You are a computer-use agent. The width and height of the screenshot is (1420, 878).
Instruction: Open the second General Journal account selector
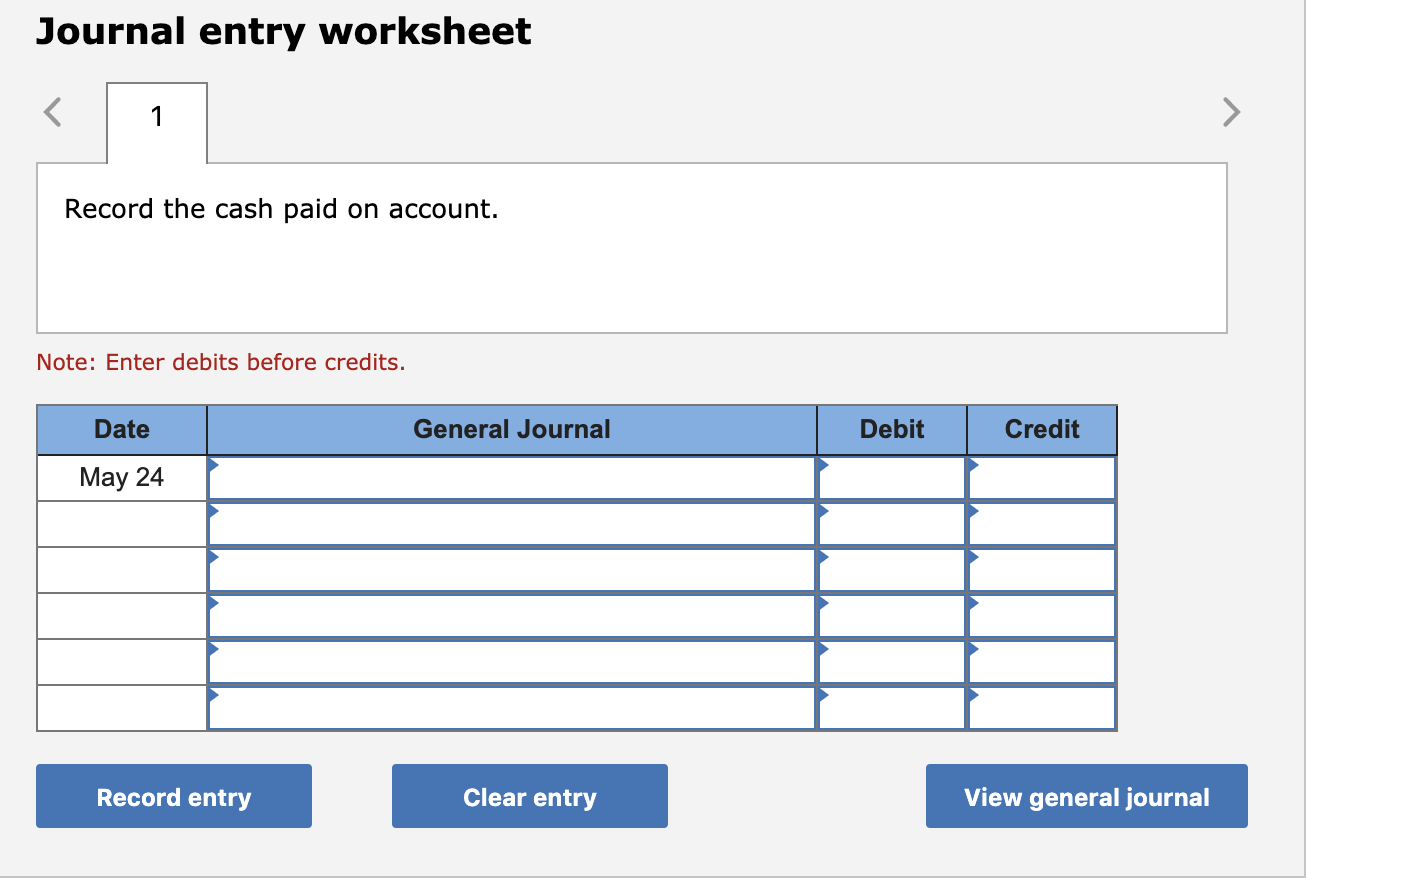(x=214, y=512)
